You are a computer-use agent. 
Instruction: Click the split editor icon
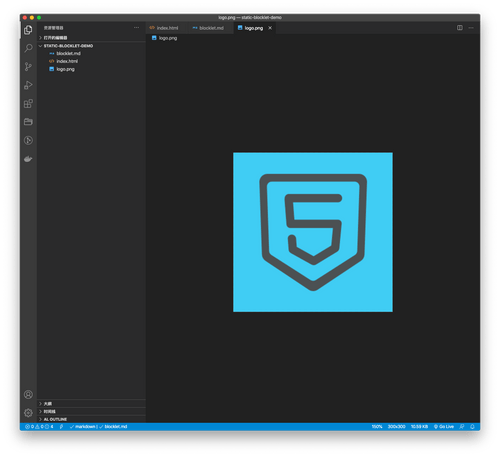click(460, 28)
